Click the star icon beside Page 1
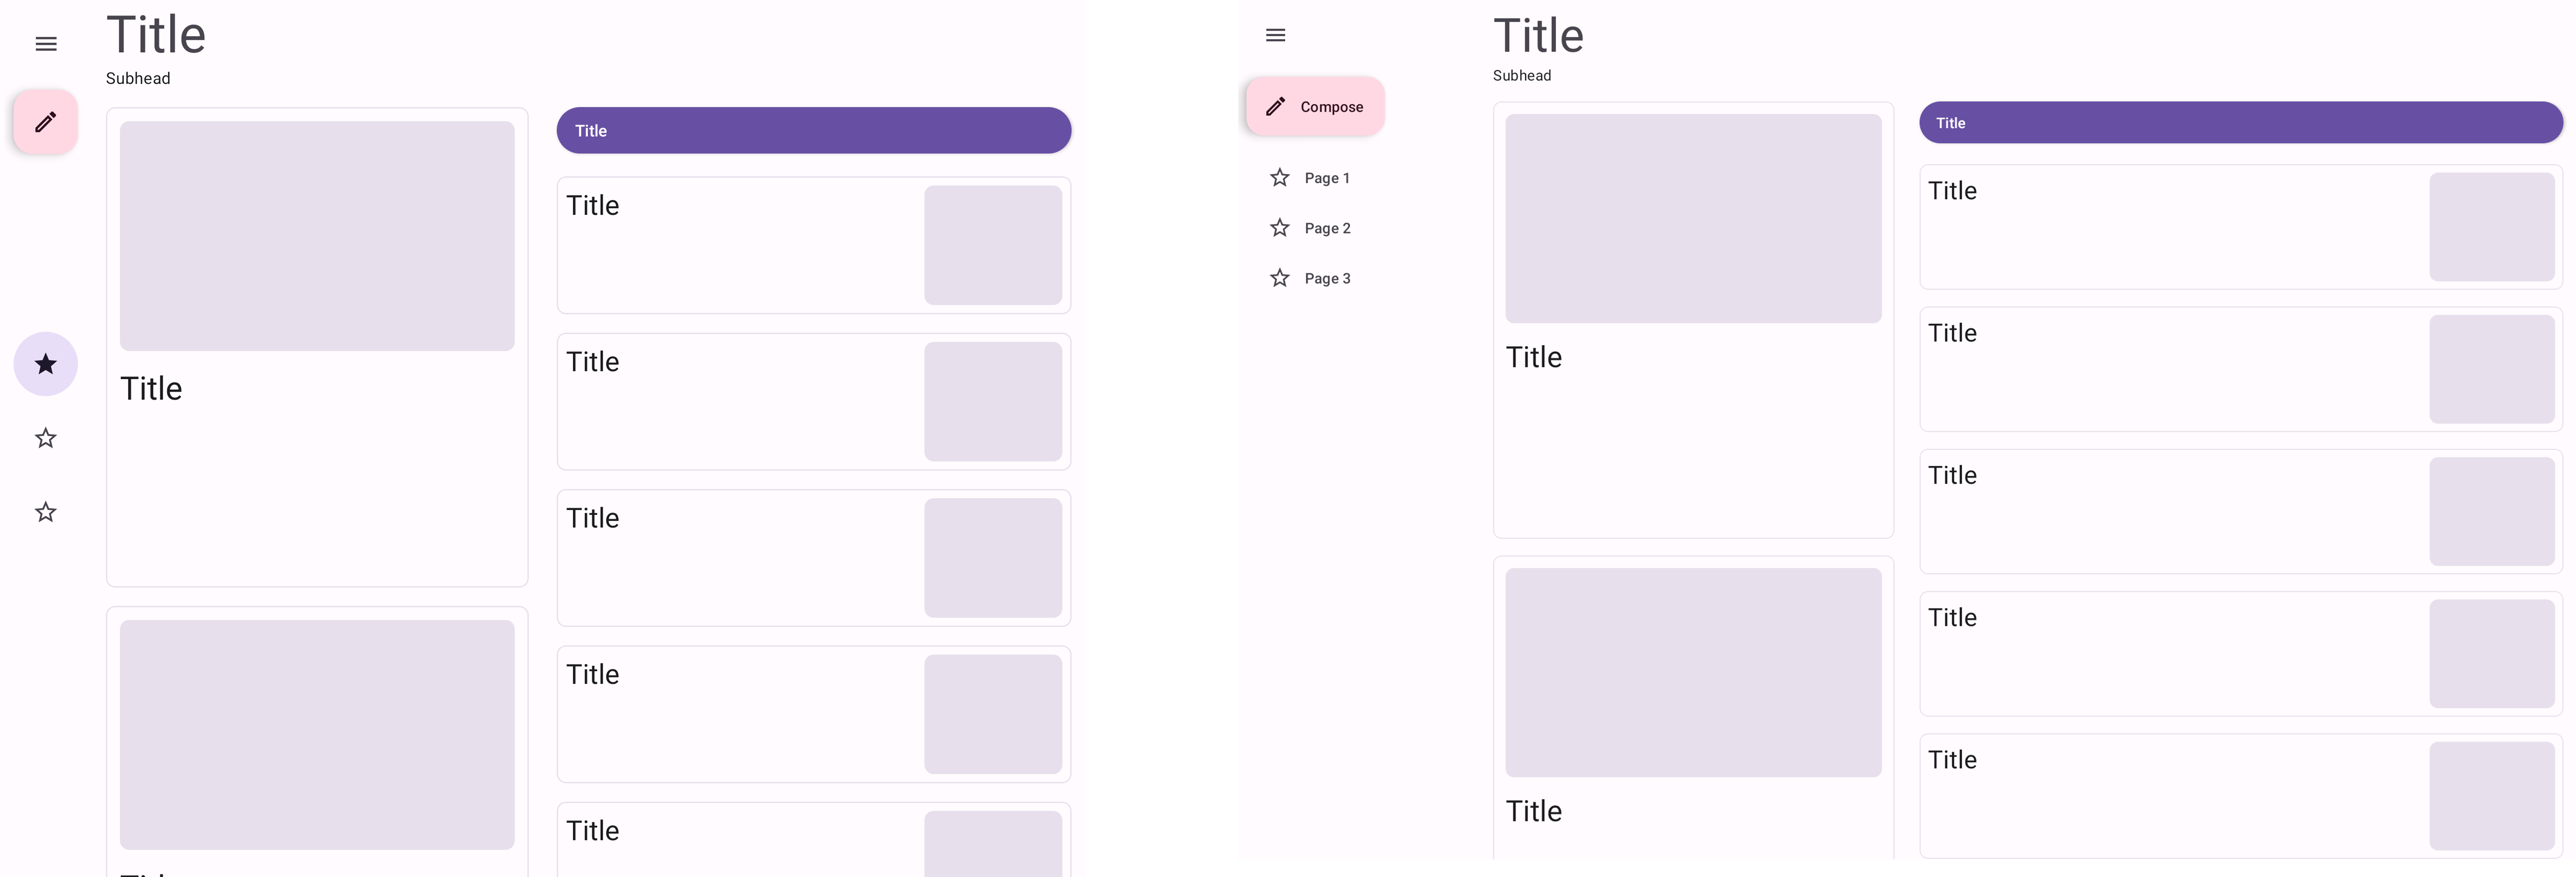This screenshot has height=877, width=2576. pyautogui.click(x=1280, y=178)
